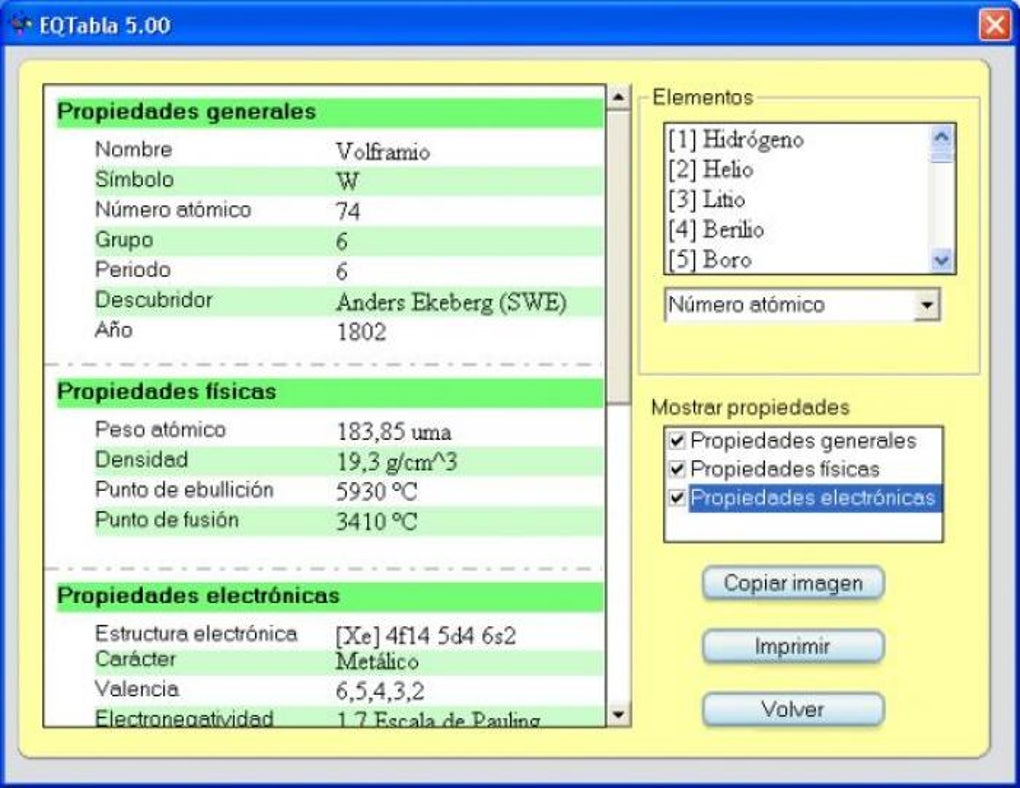Click the Propiedades electrónicas header
Image resolution: width=1020 pixels, height=788 pixels.
click(330, 596)
